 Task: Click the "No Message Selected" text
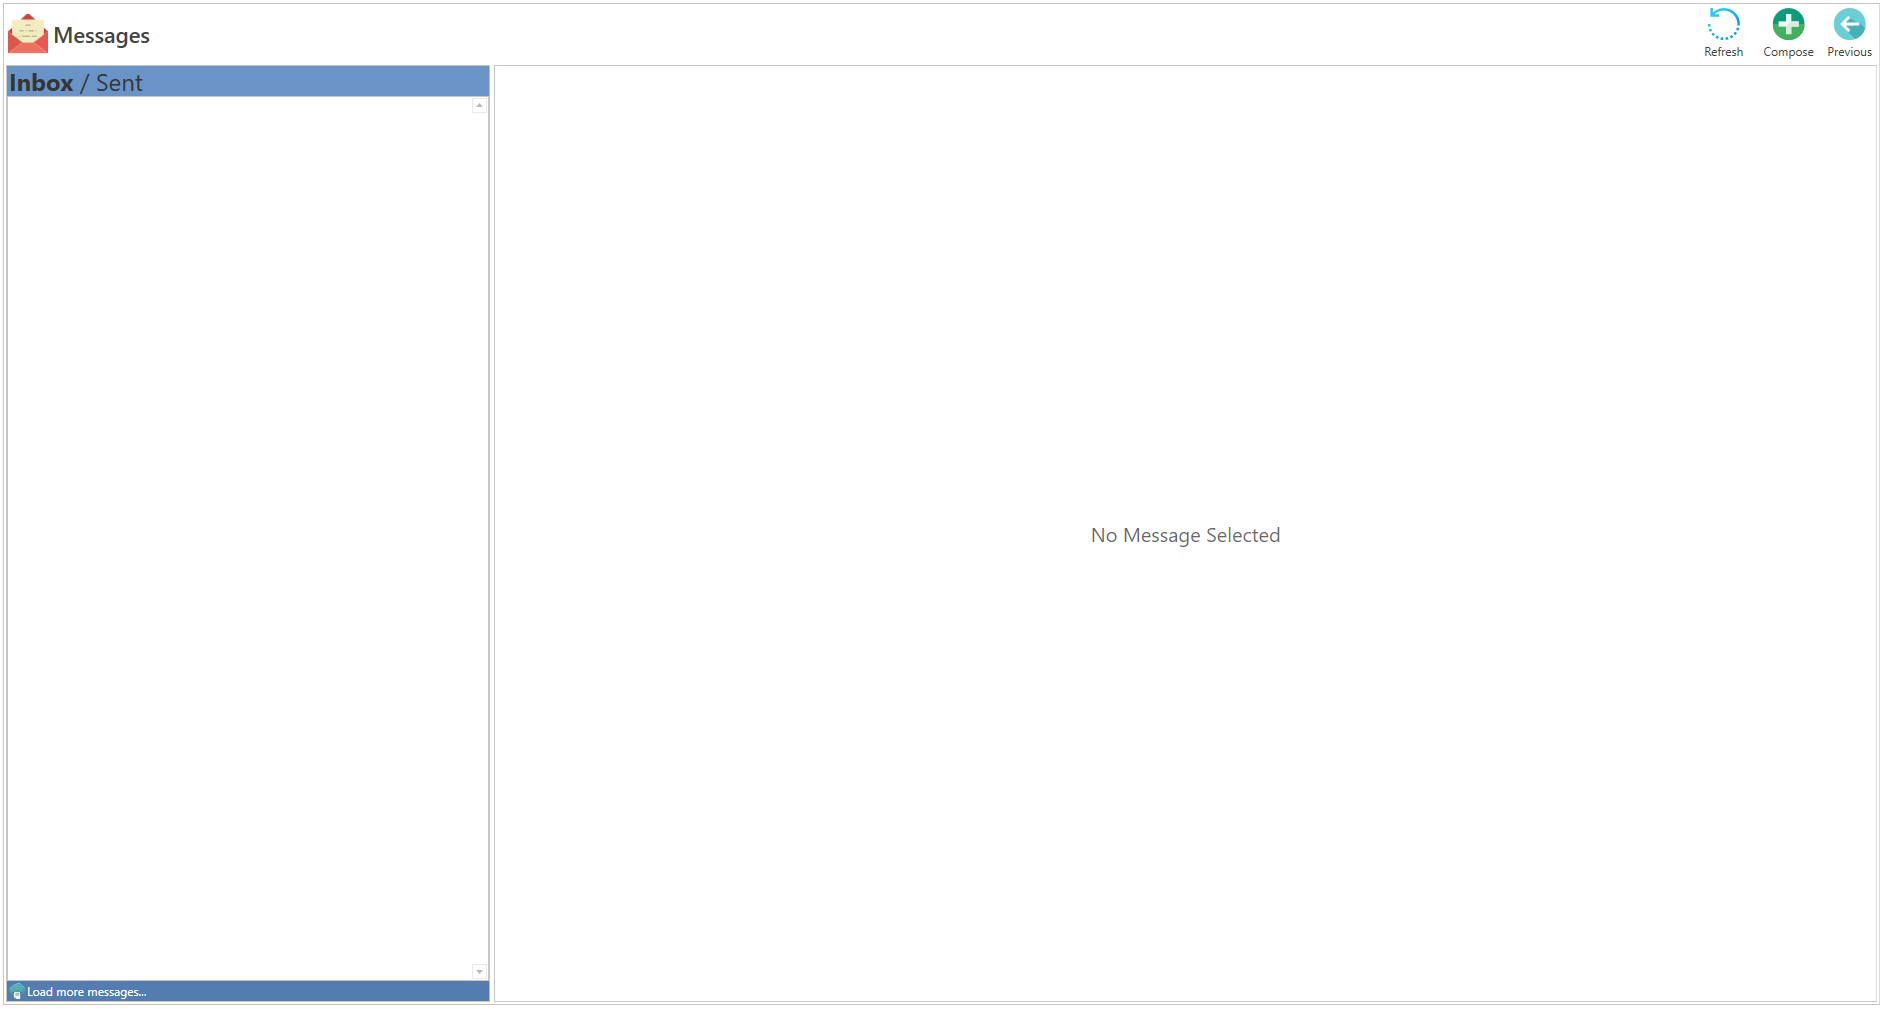[x=1185, y=535]
